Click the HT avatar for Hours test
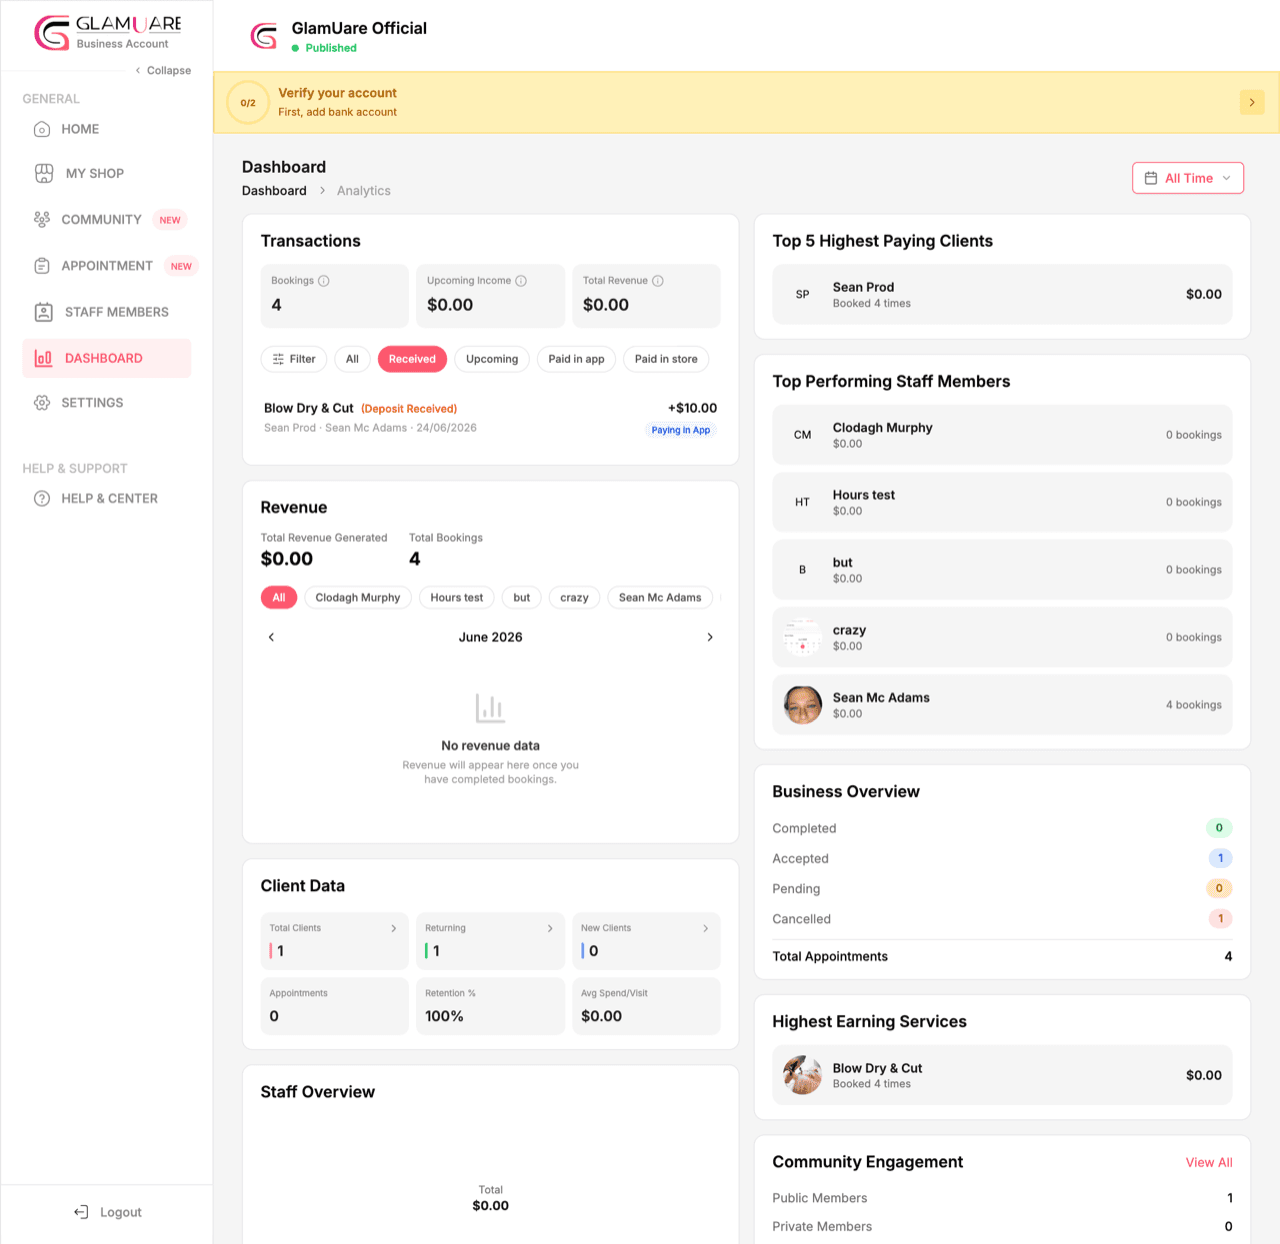The image size is (1280, 1244). [x=803, y=502]
